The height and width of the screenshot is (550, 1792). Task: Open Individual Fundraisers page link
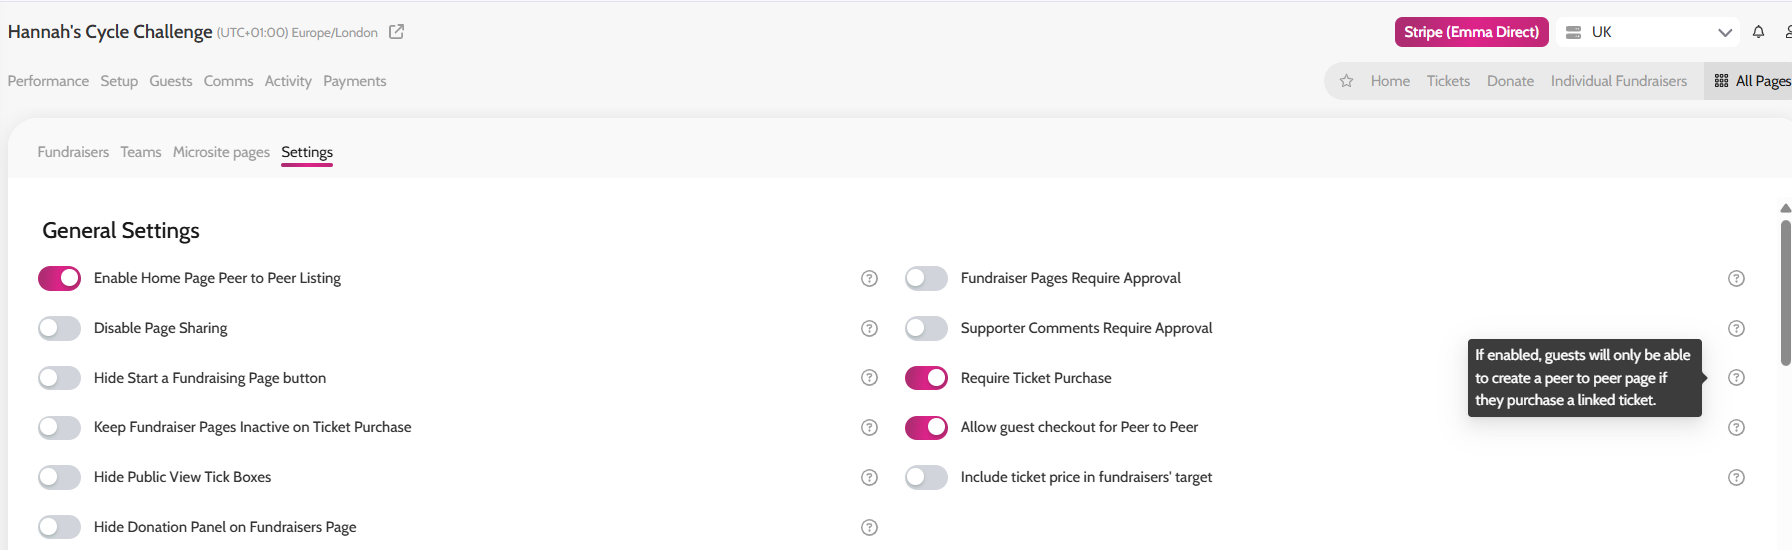tap(1618, 81)
